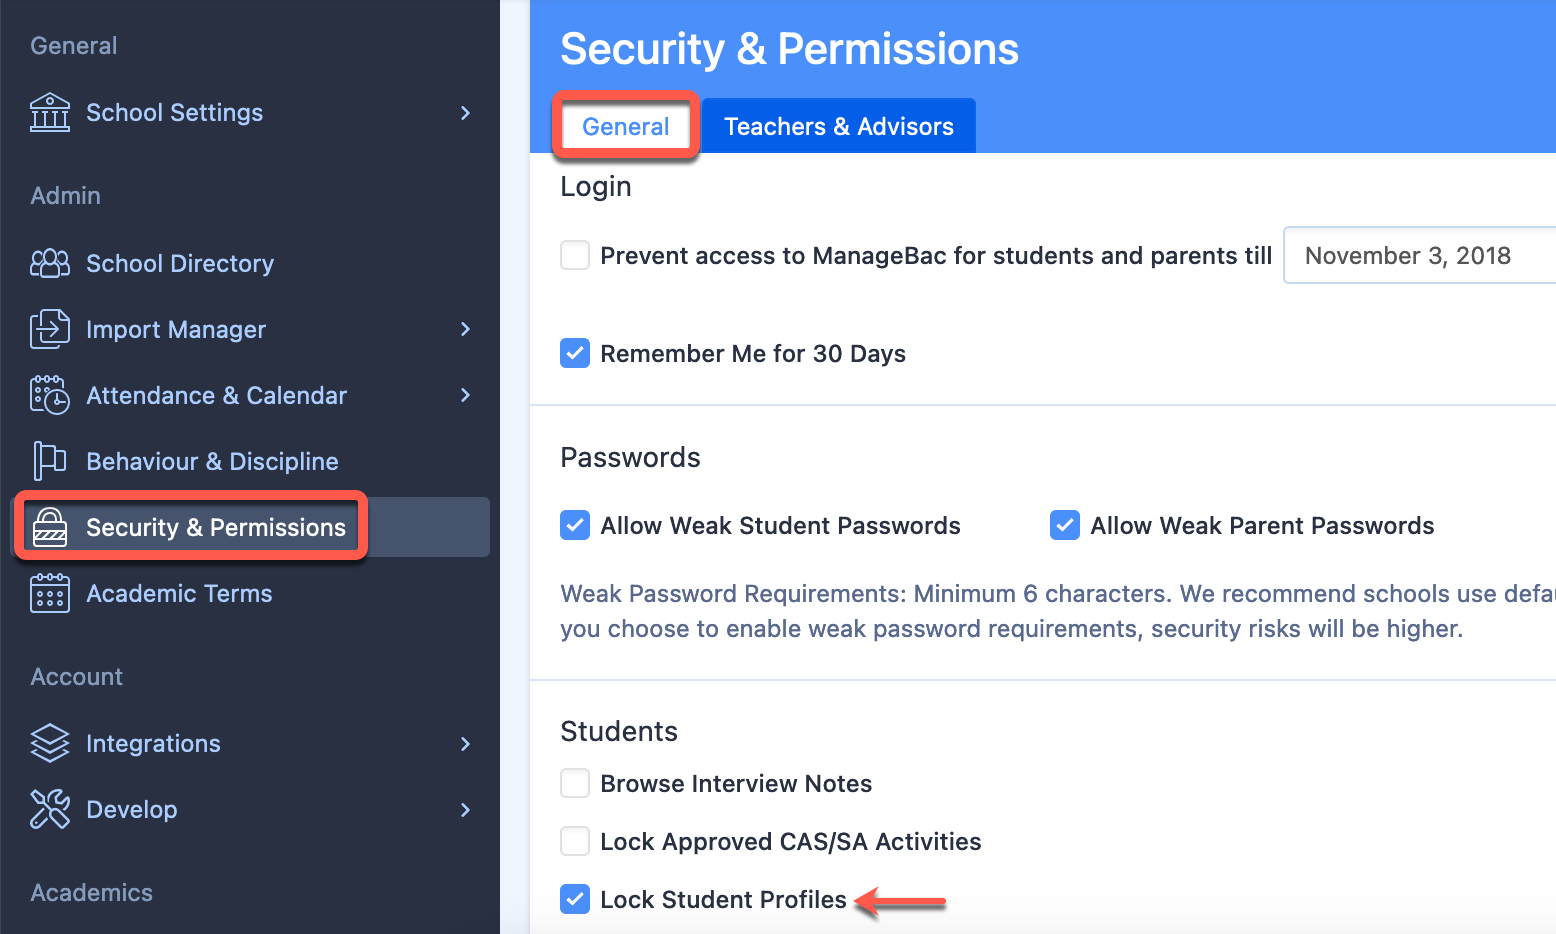Click the Attendance & Calendar icon

click(x=50, y=395)
